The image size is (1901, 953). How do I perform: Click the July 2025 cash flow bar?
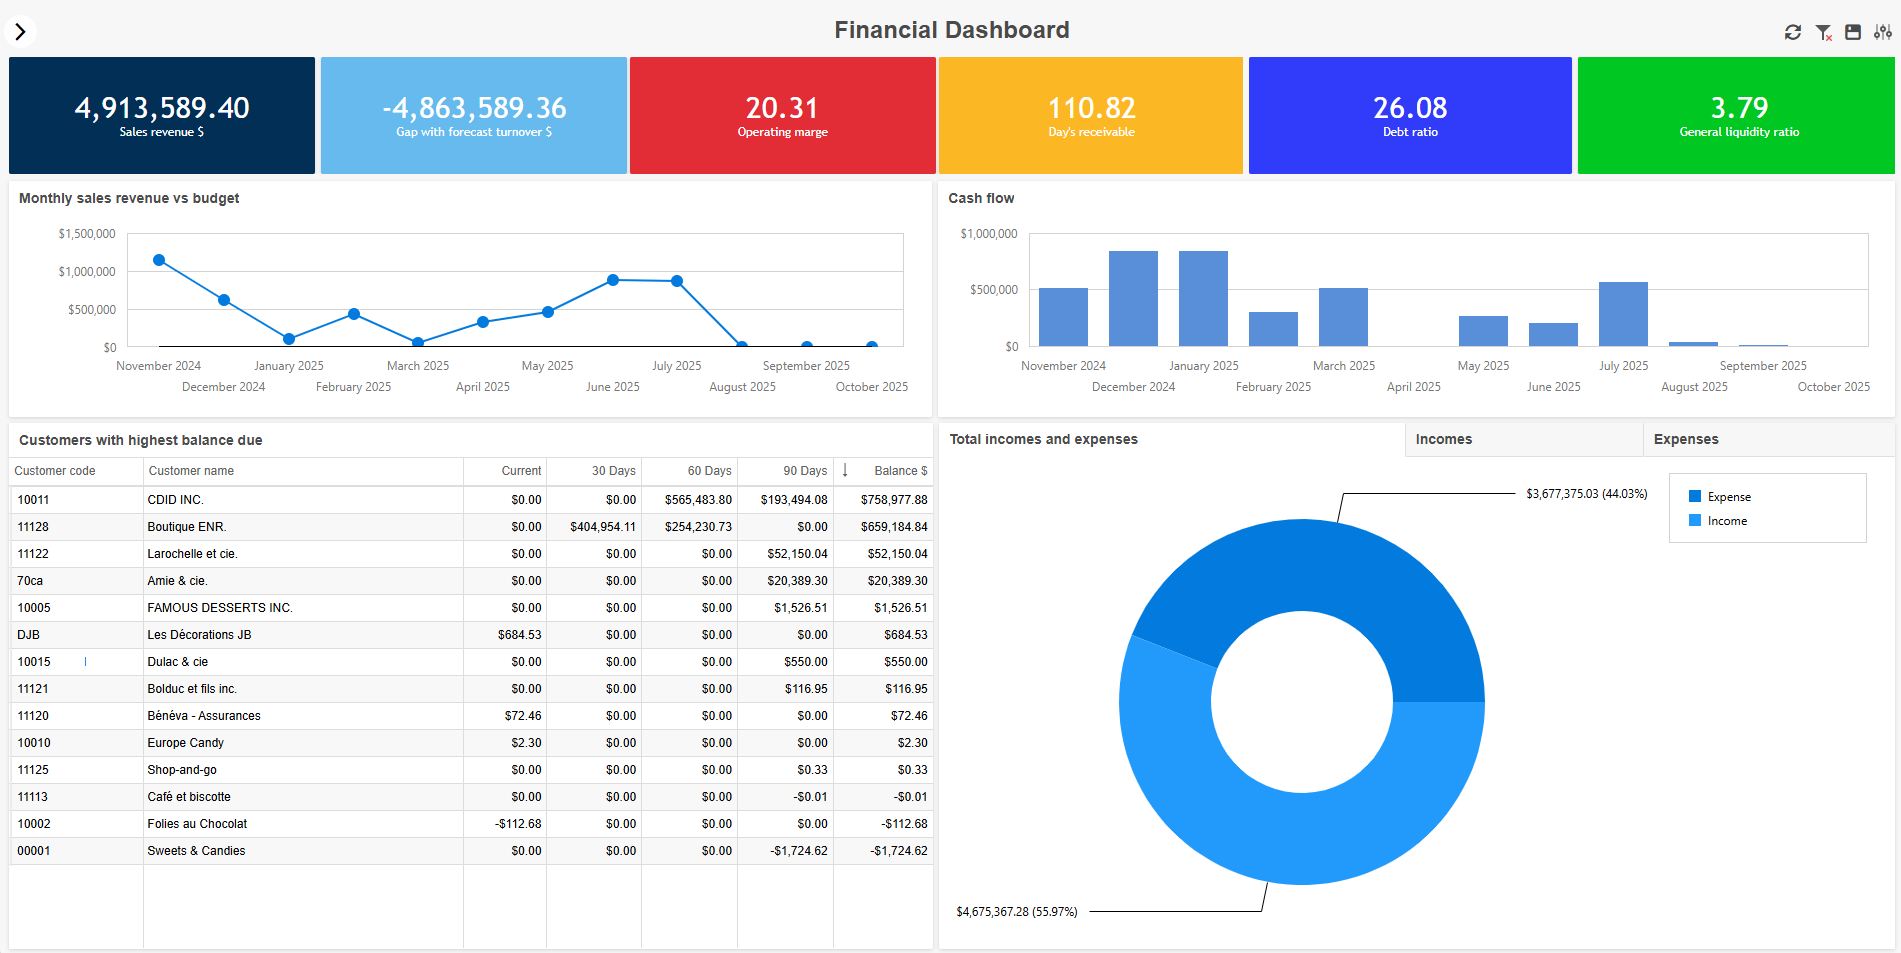(1623, 314)
